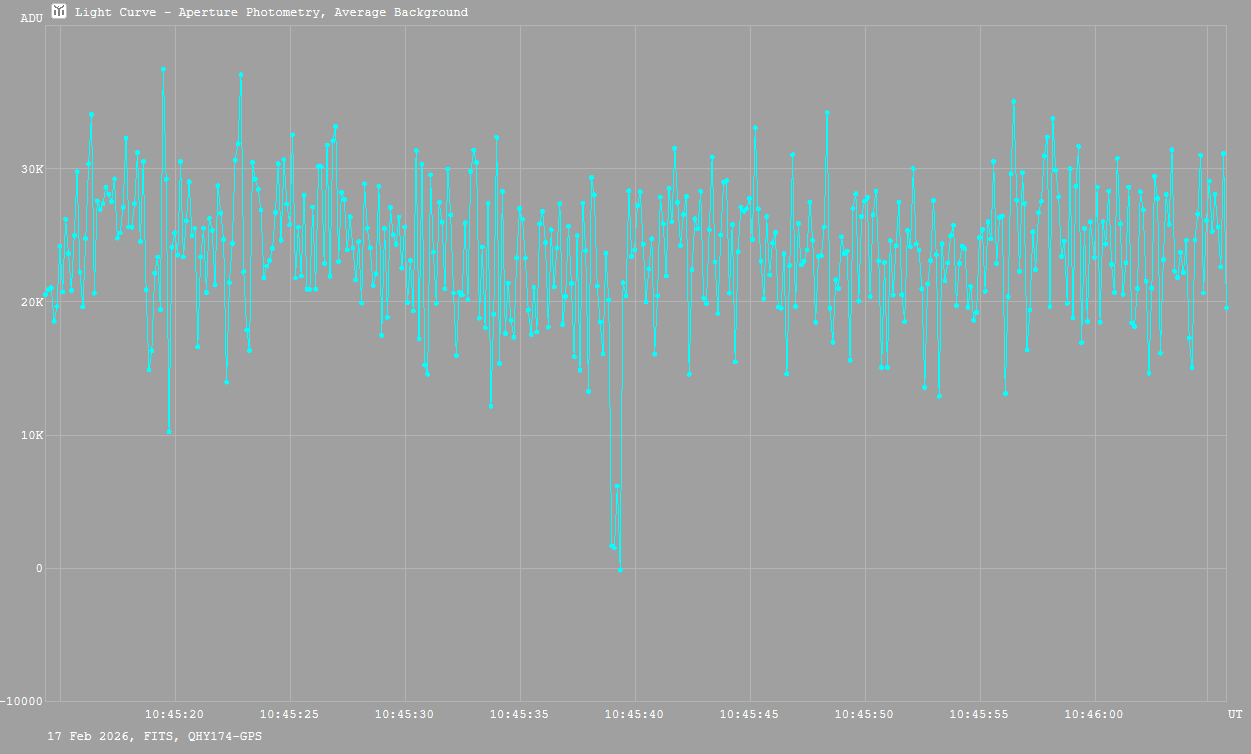The height and width of the screenshot is (754, 1251).
Task: Click the 10:45:40 time tick label
Action: 635,714
